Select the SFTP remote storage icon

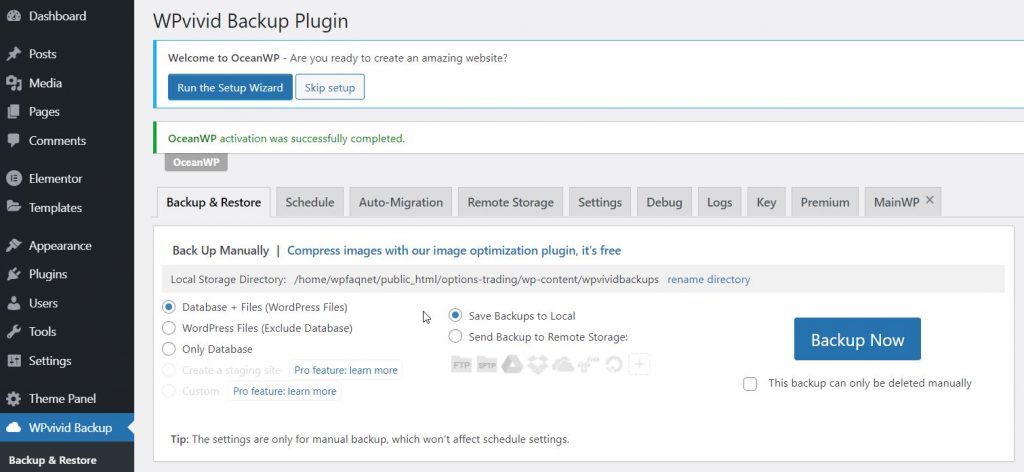click(487, 364)
